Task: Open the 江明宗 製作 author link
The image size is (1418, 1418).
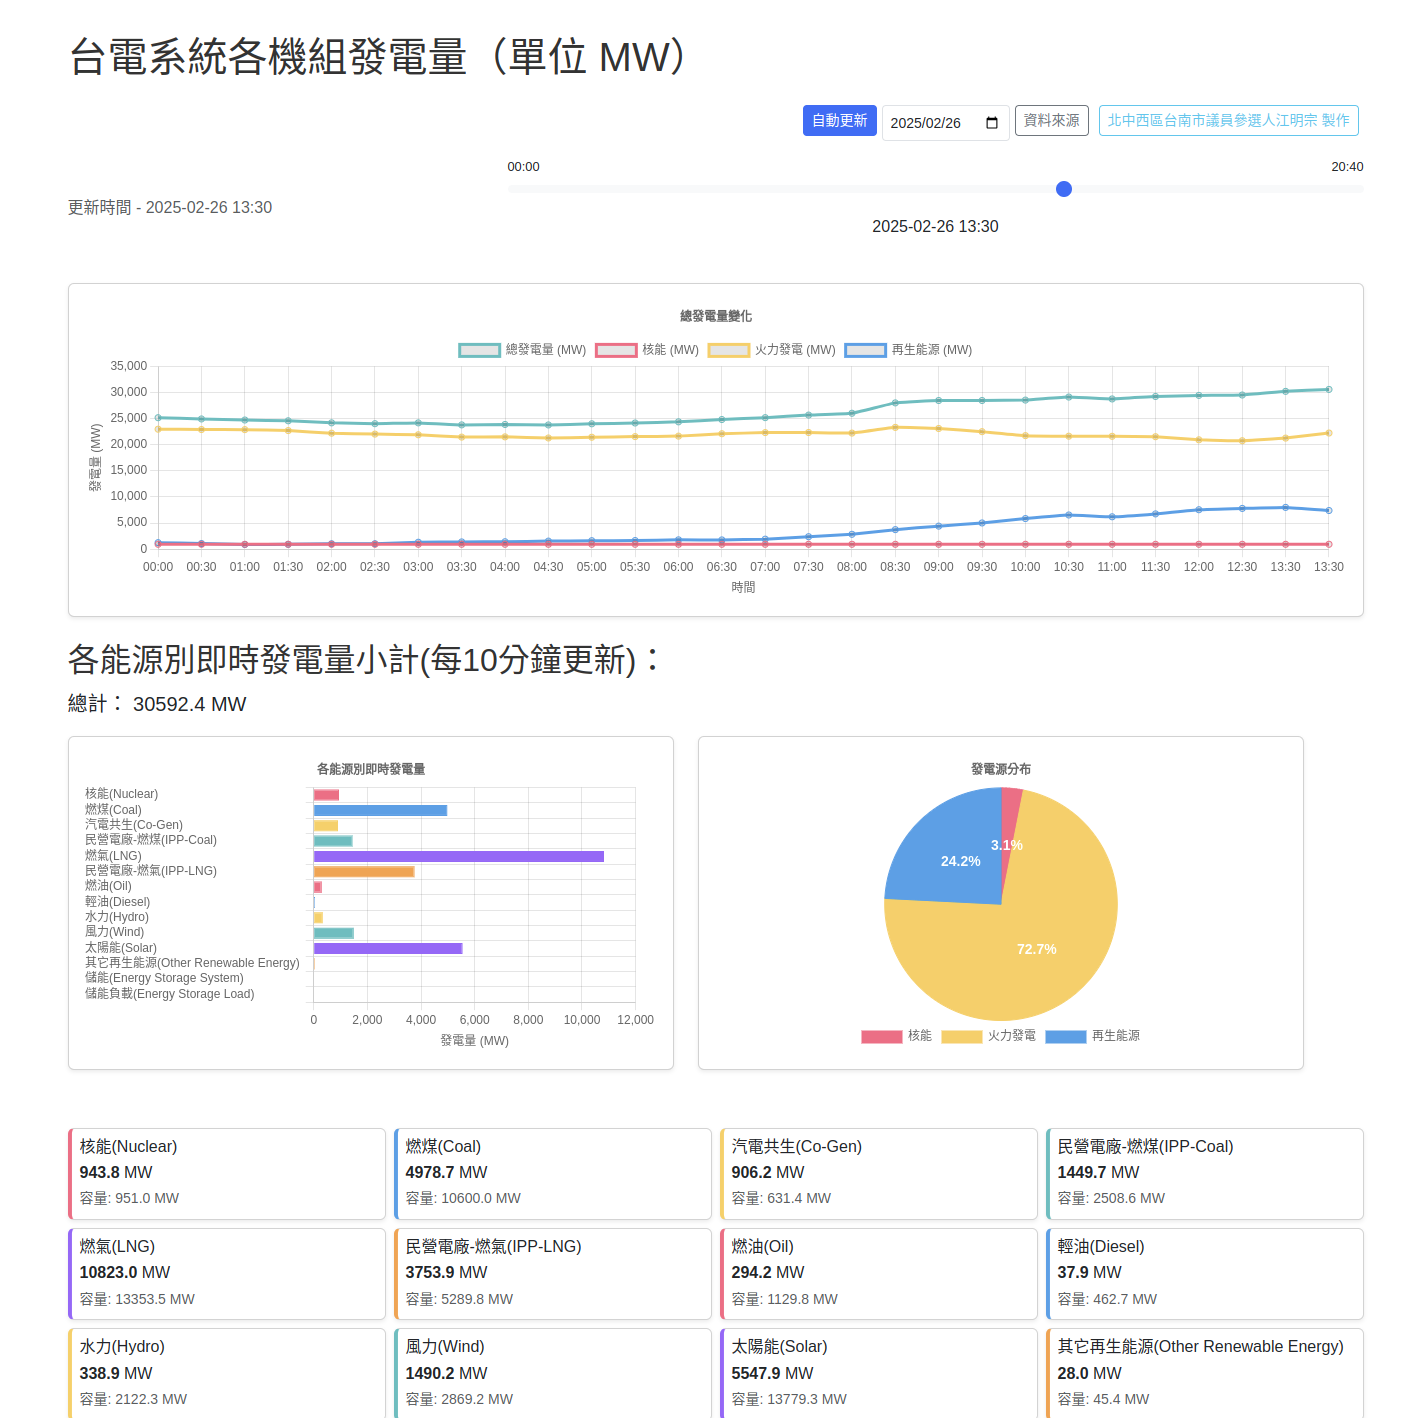Action: pyautogui.click(x=1228, y=121)
